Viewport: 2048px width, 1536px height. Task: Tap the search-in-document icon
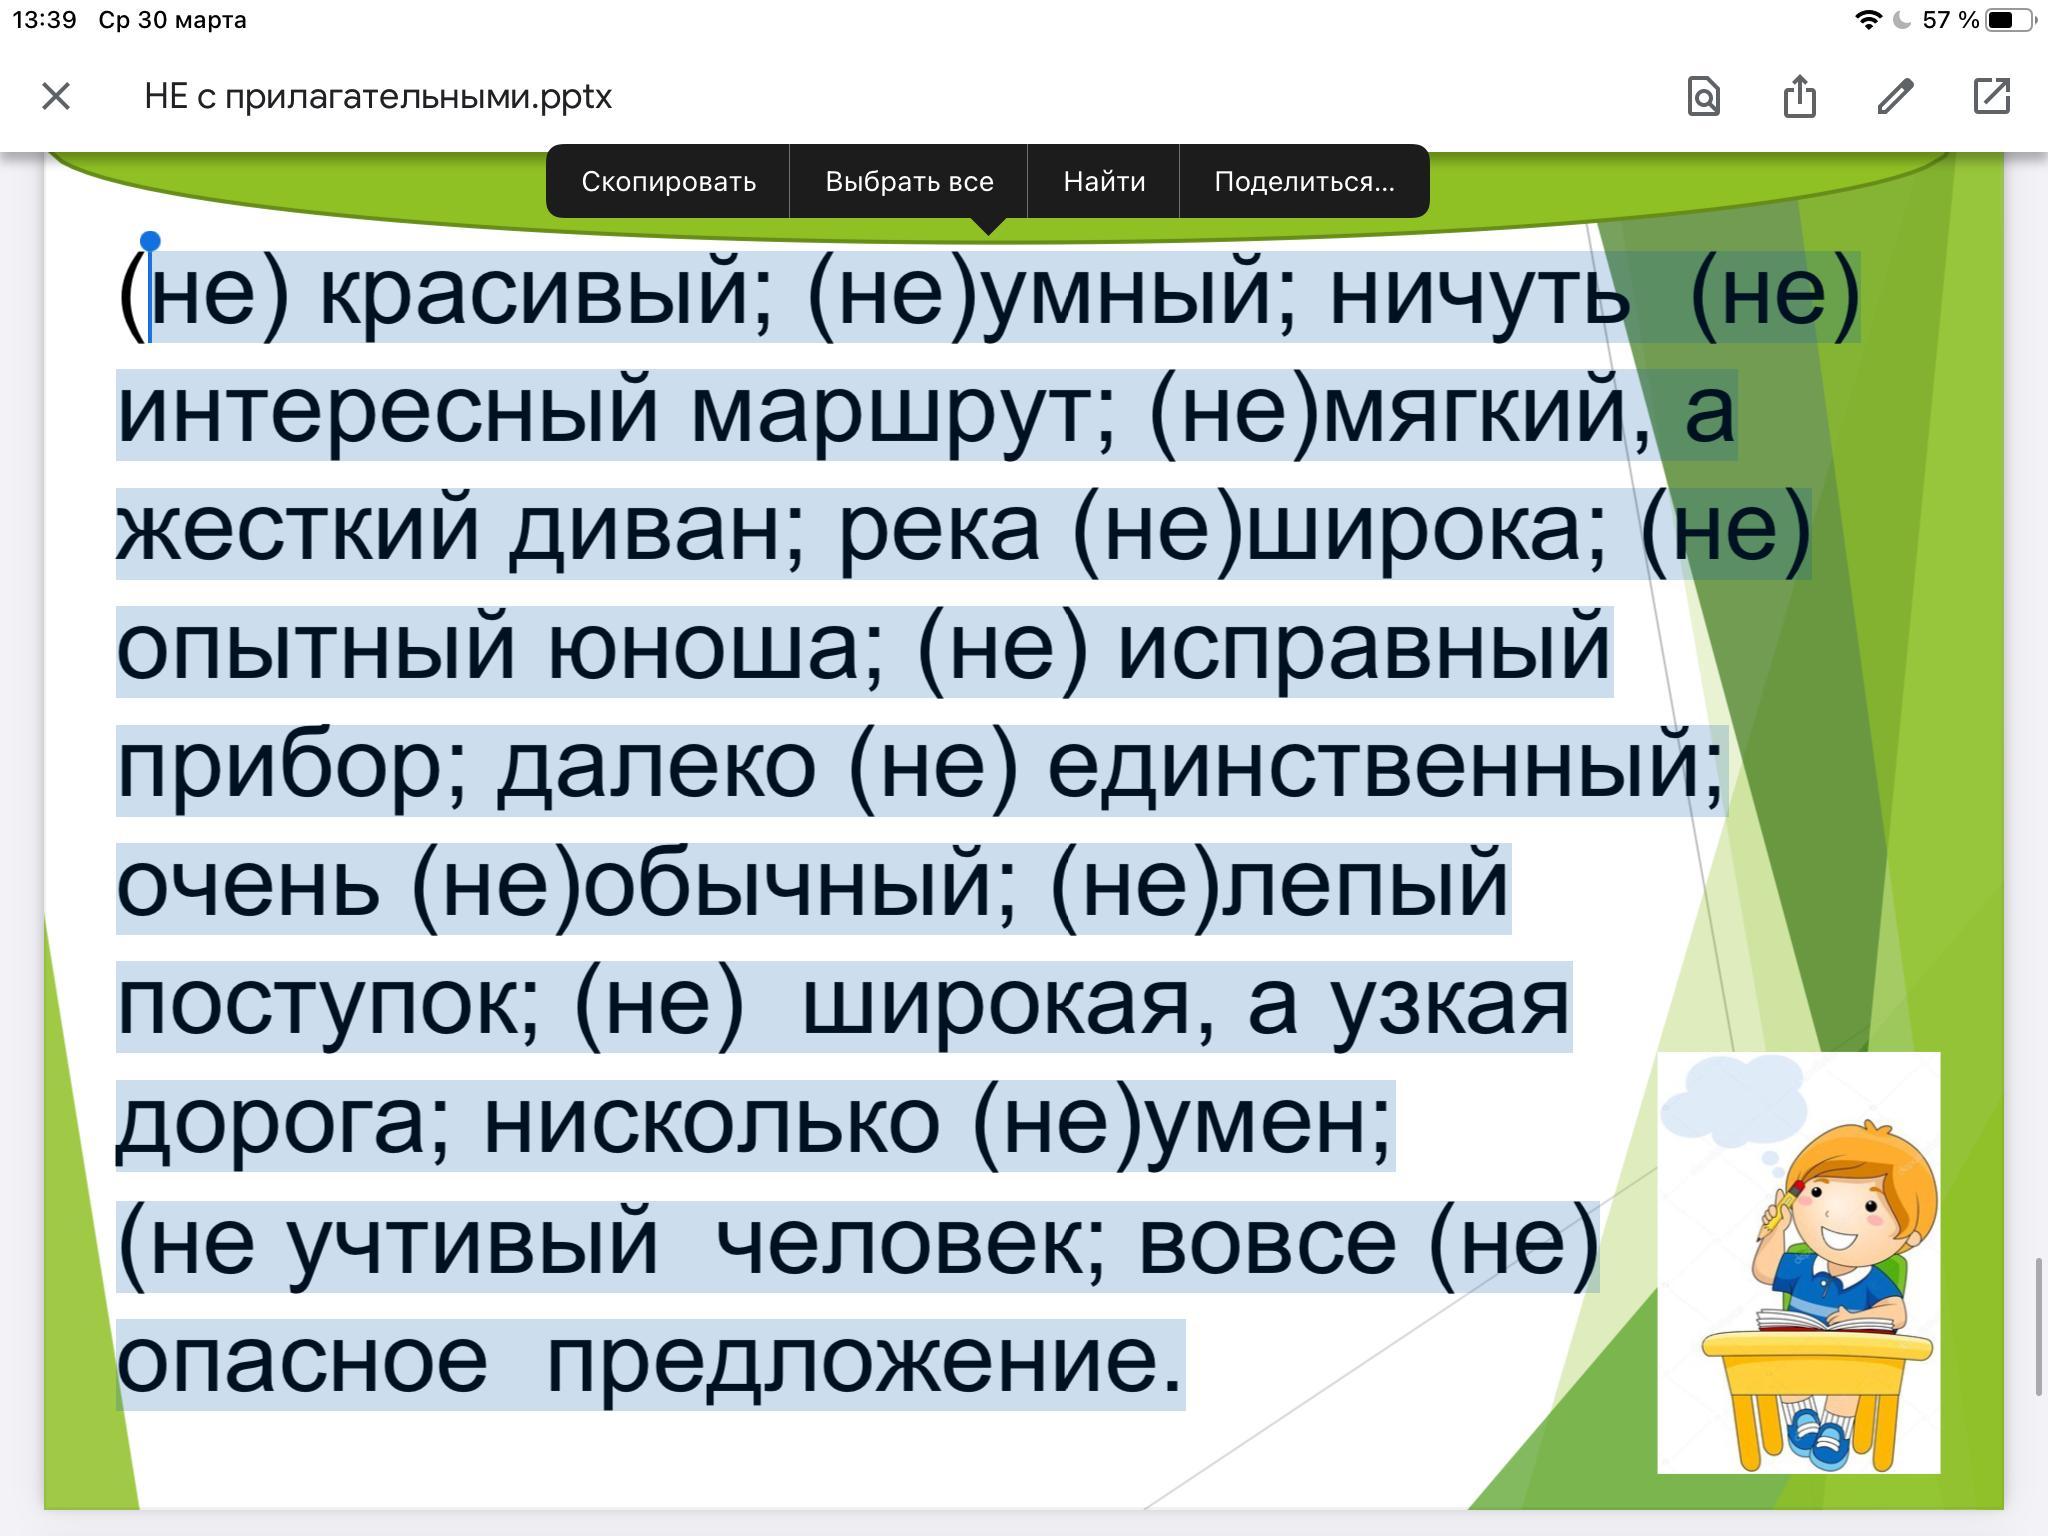[x=1703, y=97]
